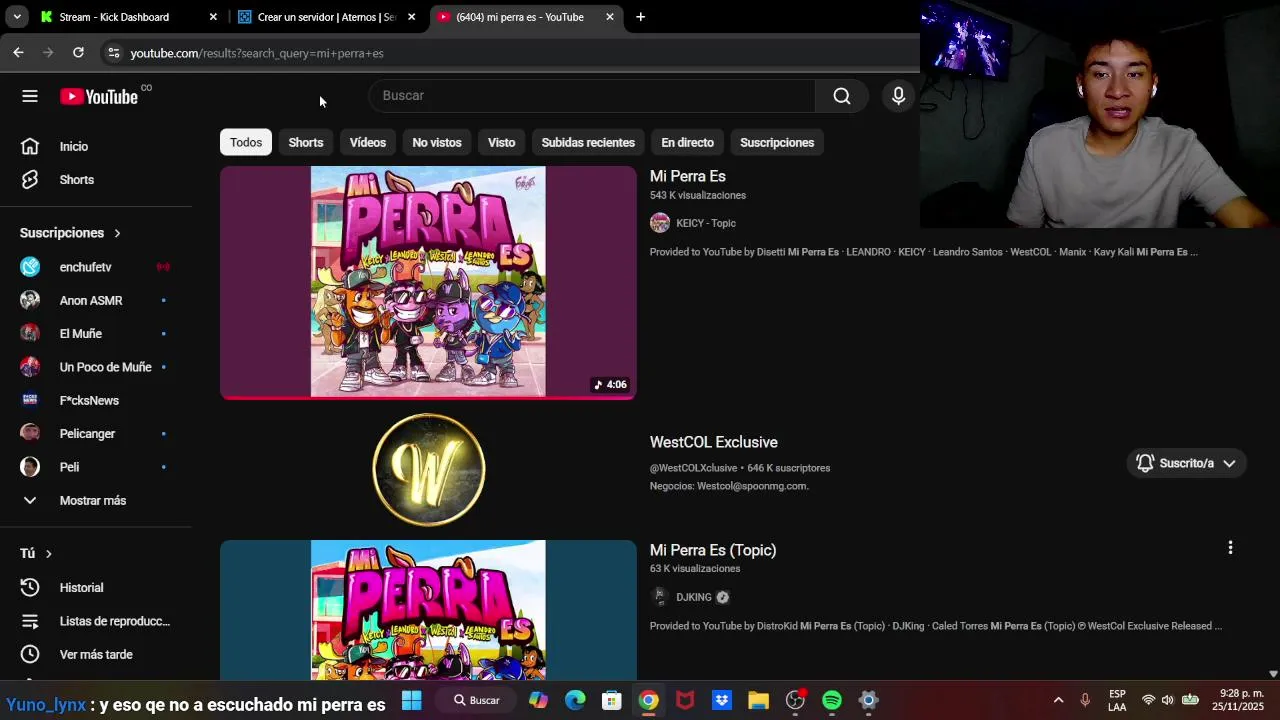Start voice search with microphone icon

(898, 96)
